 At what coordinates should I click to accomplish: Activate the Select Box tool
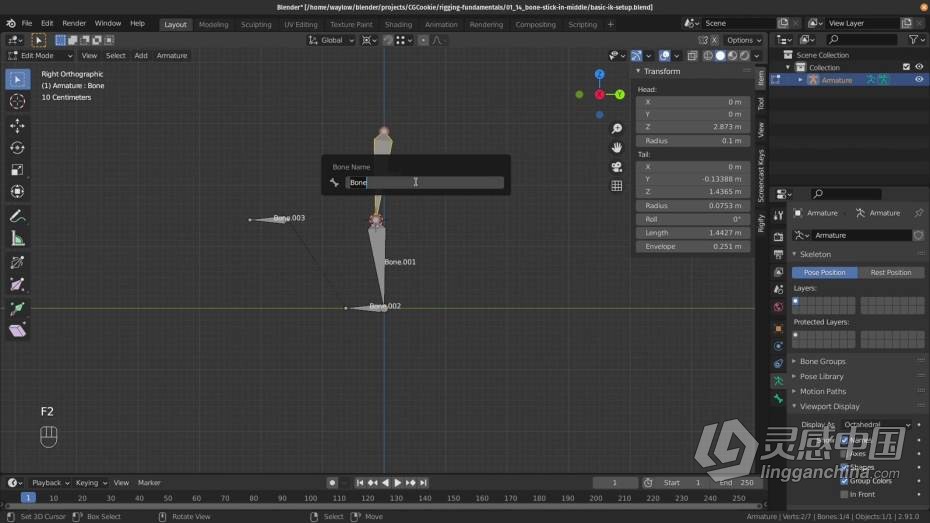point(17,79)
